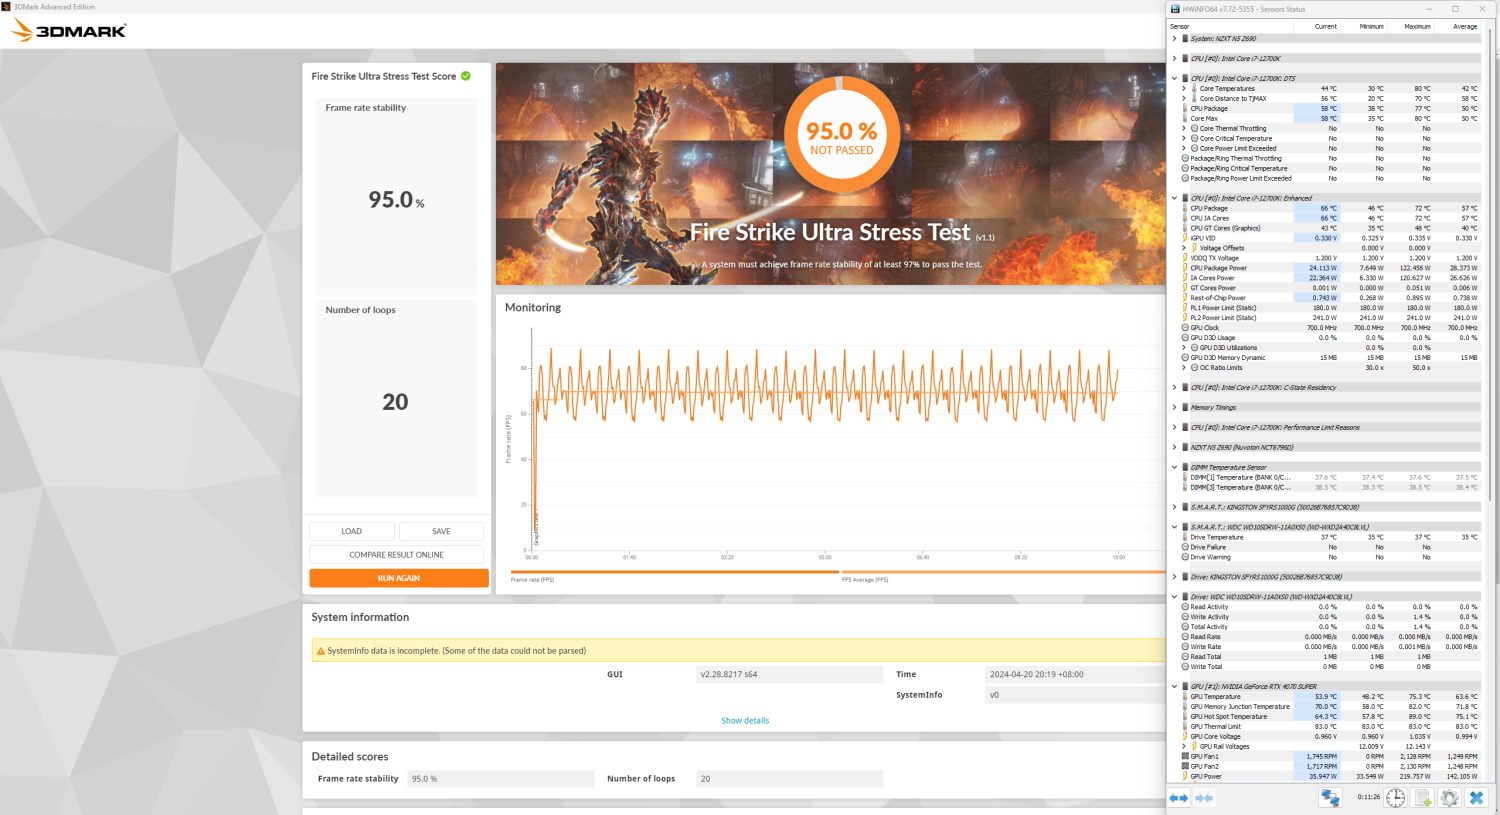
Task: Click the LOAD button
Action: click(352, 531)
